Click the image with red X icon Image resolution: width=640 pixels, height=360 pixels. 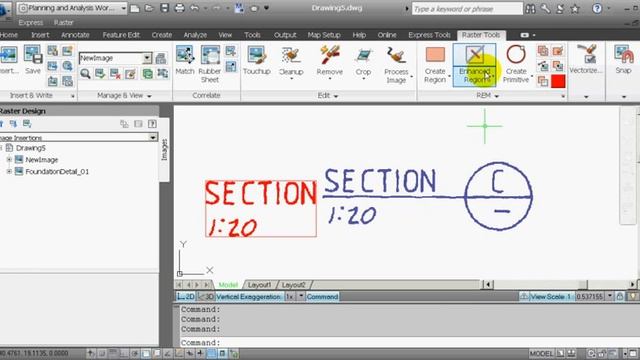tap(116, 74)
